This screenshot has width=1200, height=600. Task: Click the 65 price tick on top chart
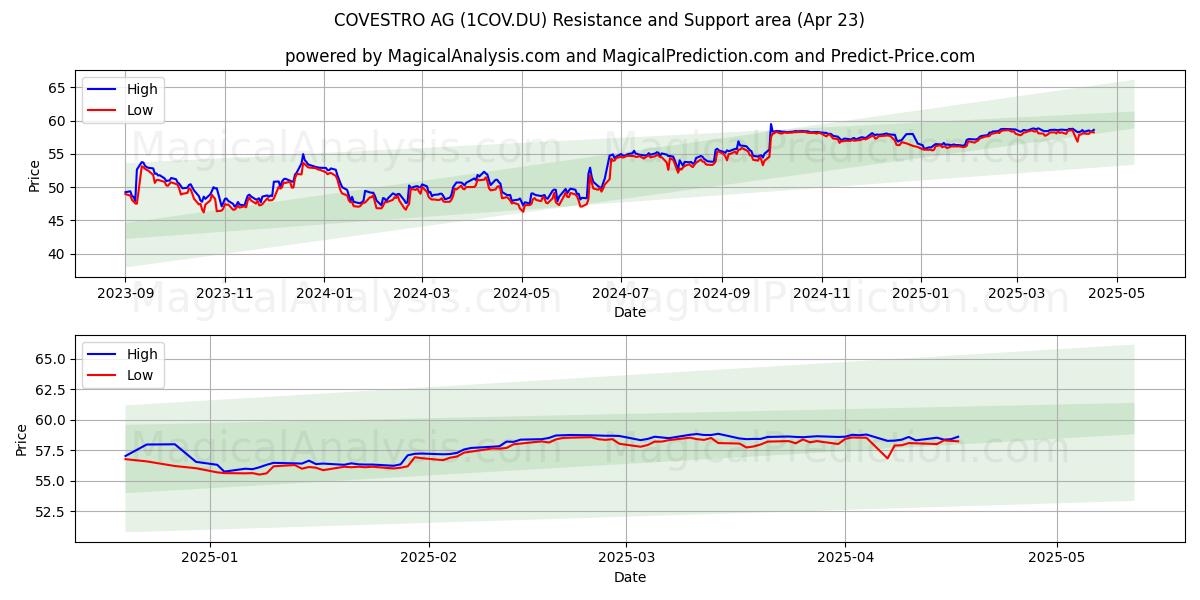[56, 88]
